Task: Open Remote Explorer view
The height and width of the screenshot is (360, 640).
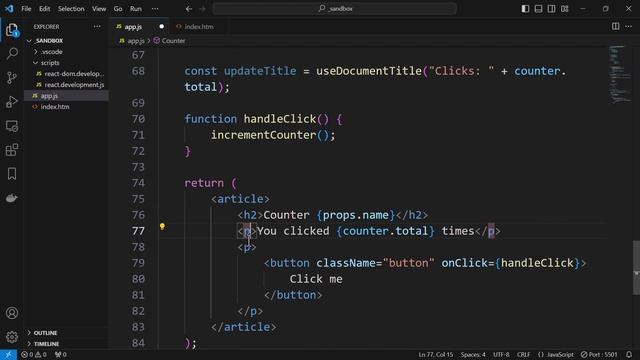Action: (12, 126)
